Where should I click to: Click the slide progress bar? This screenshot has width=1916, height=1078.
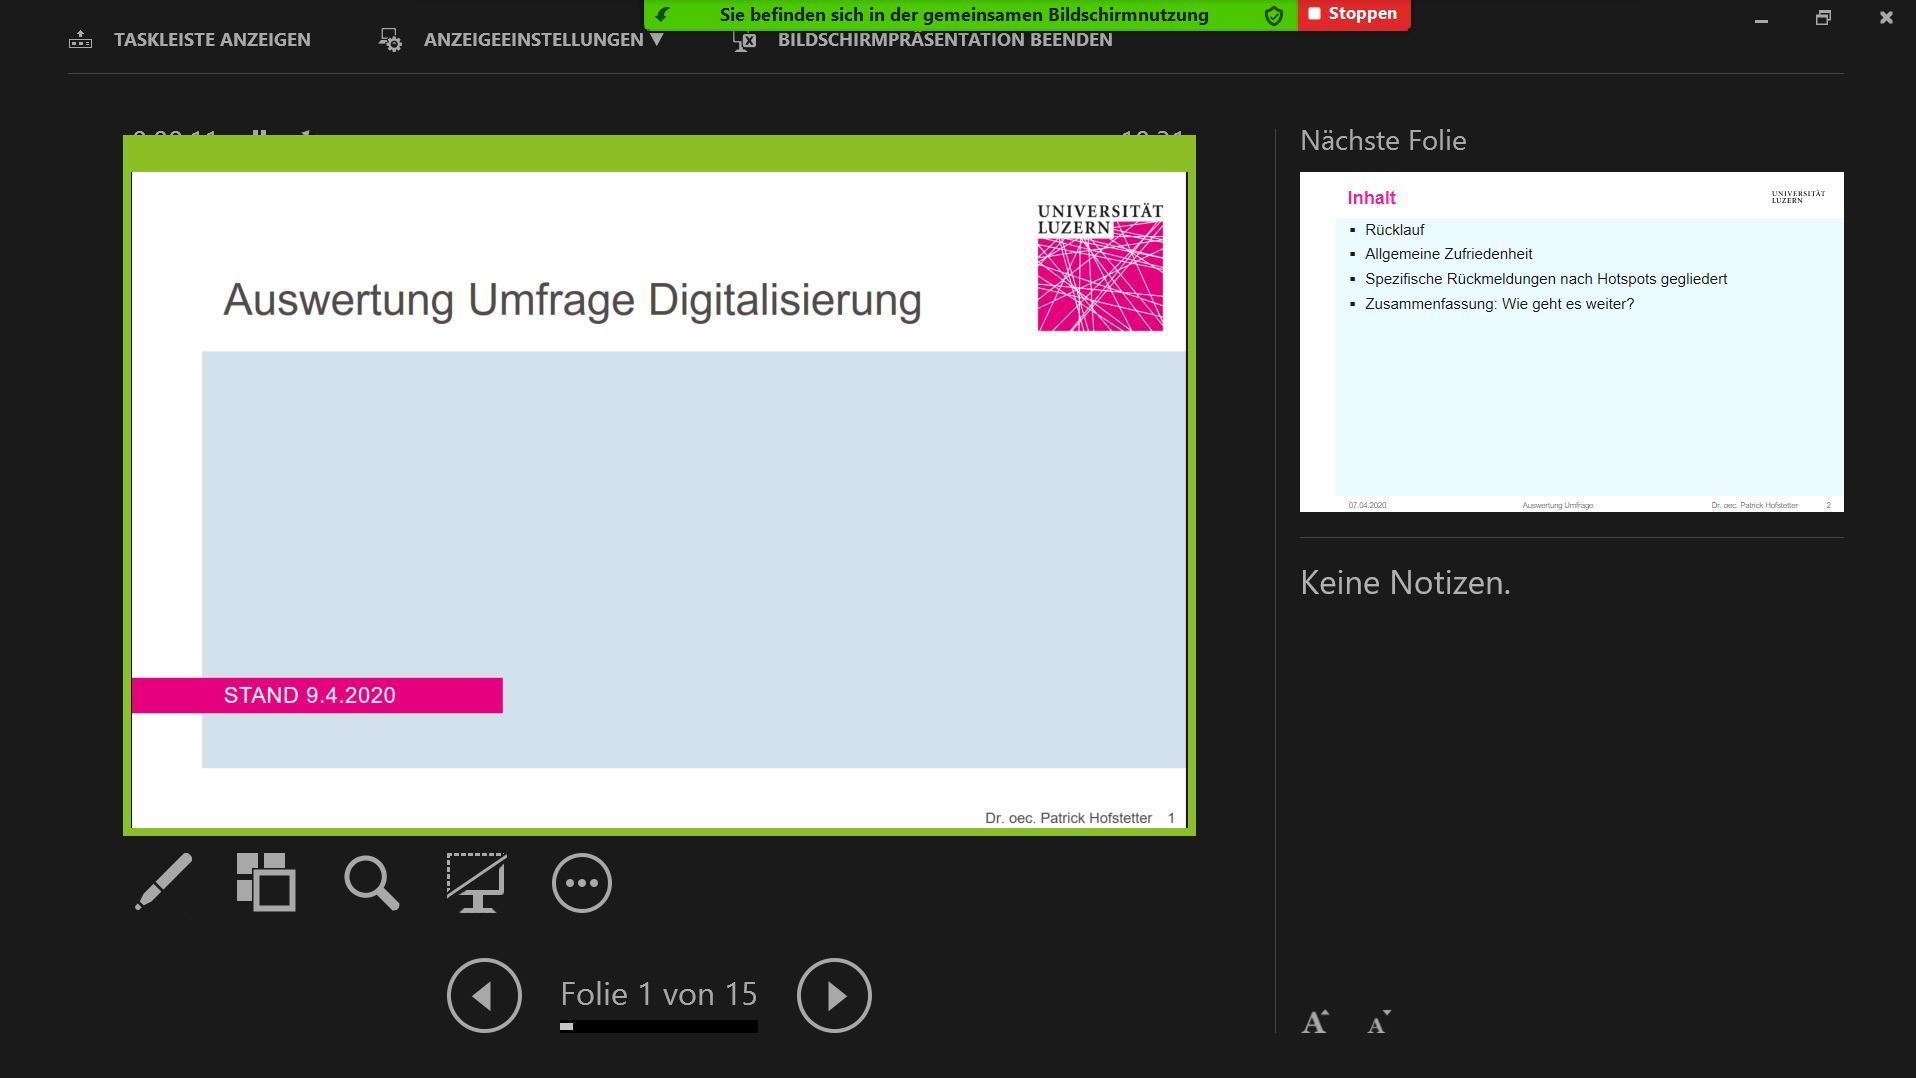[x=658, y=1026]
